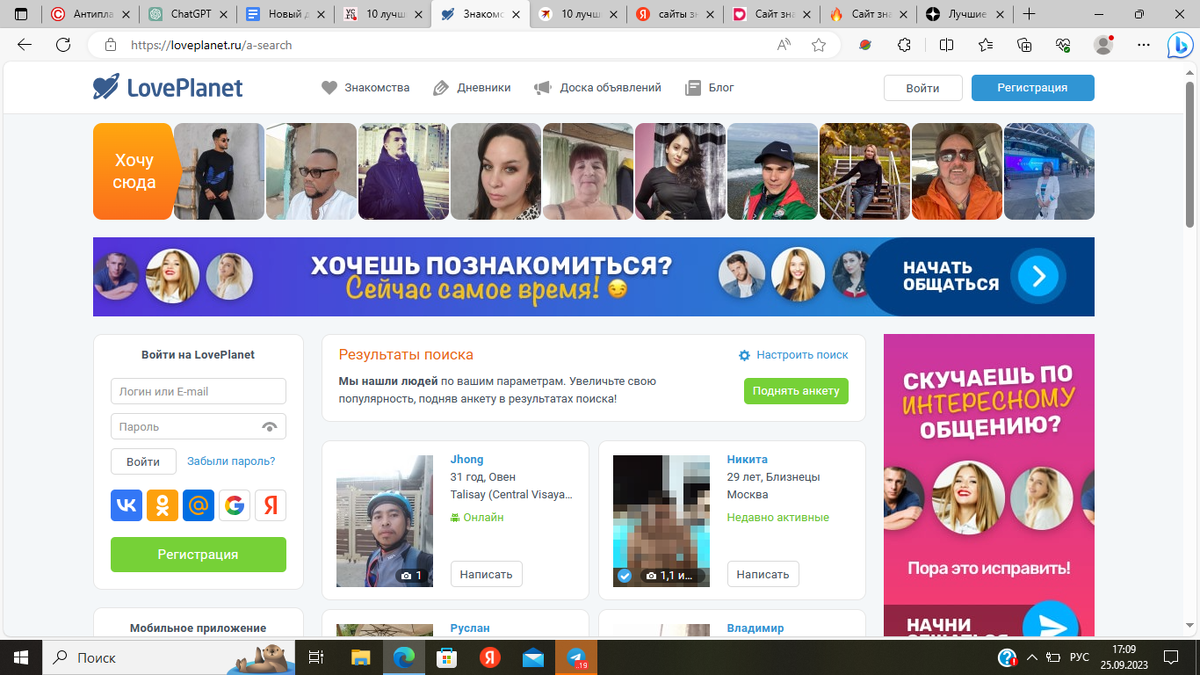Open Edge browser on taskbar
Viewport: 1200px width, 675px height.
tap(404, 657)
